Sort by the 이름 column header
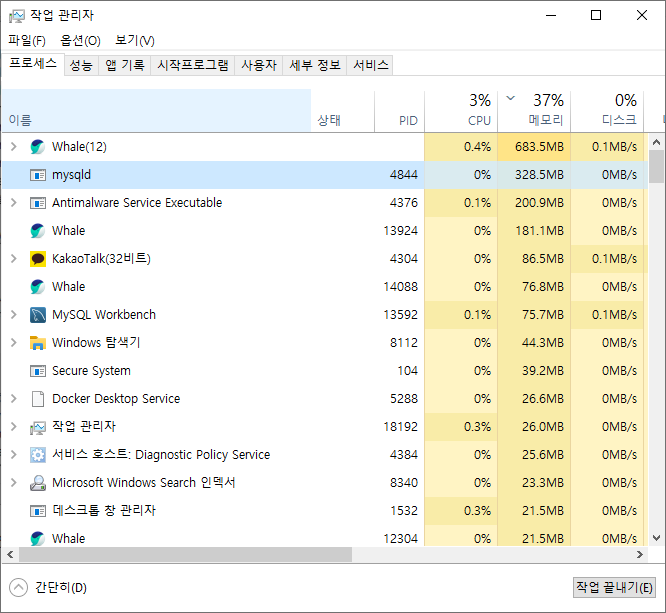 click(x=156, y=110)
